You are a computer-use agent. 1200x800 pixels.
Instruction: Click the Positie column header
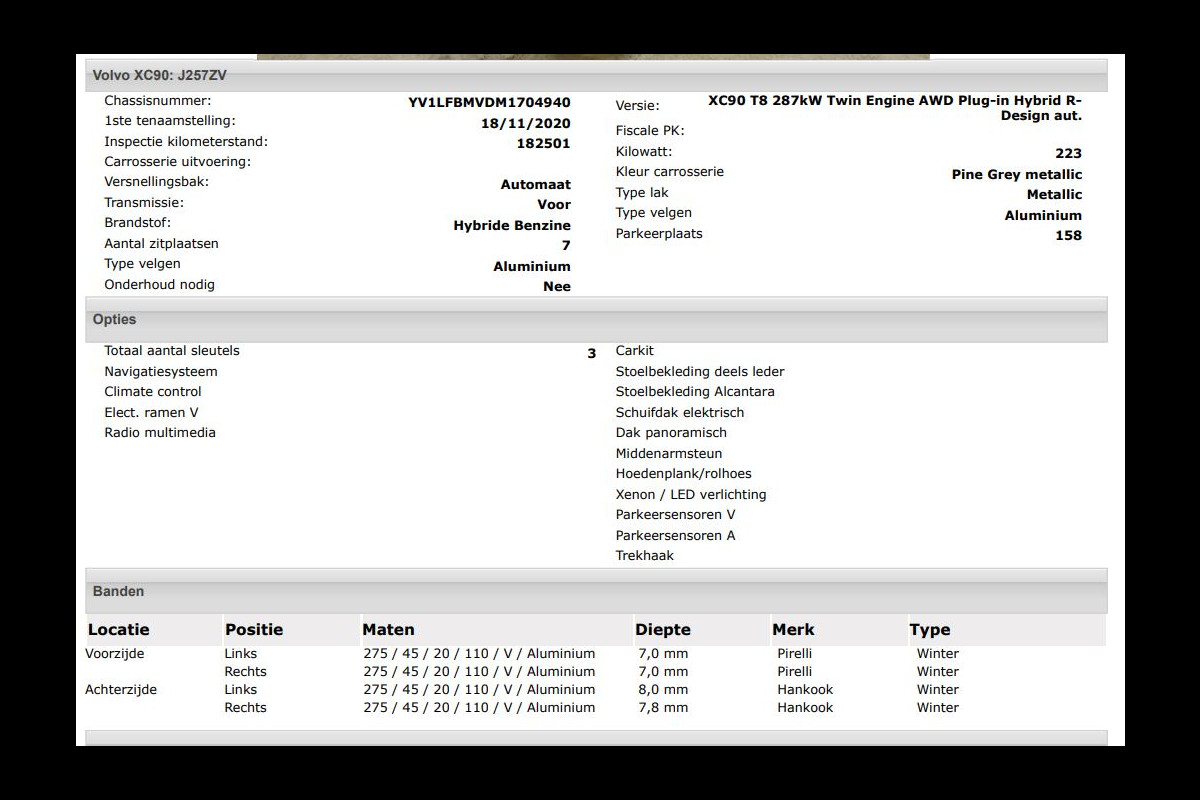(254, 630)
